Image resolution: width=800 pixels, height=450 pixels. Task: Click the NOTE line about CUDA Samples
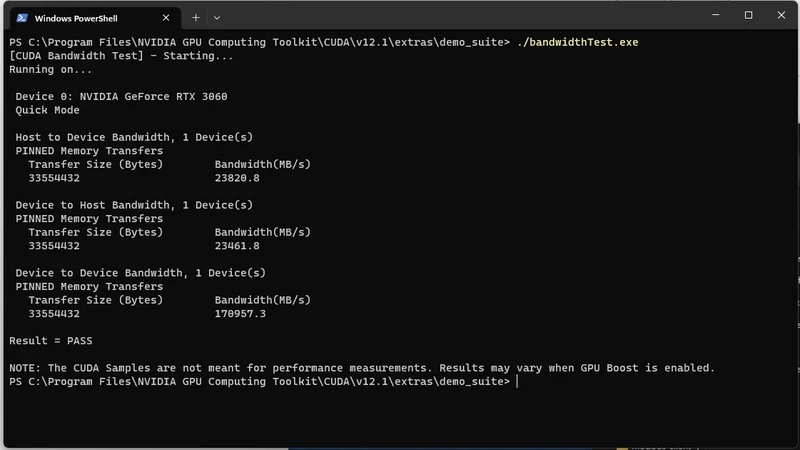pyautogui.click(x=362, y=368)
